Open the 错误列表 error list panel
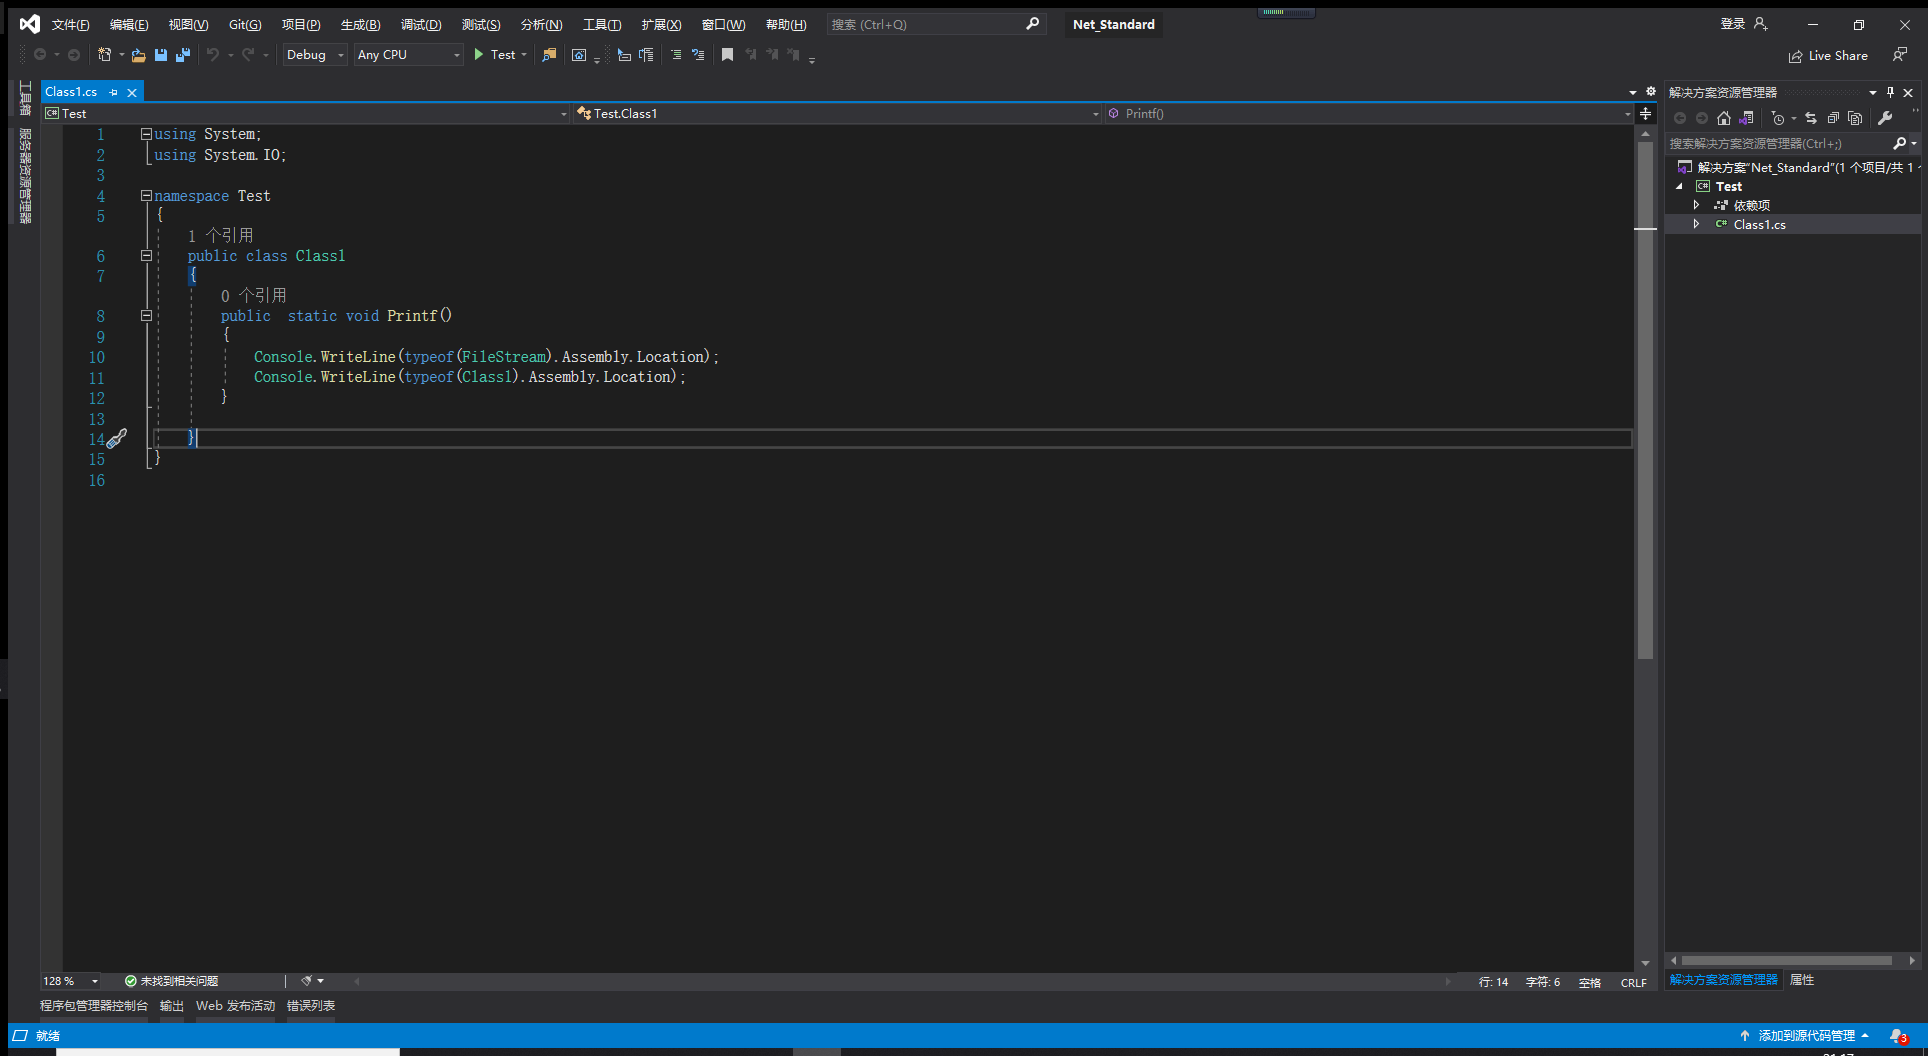 click(311, 1006)
